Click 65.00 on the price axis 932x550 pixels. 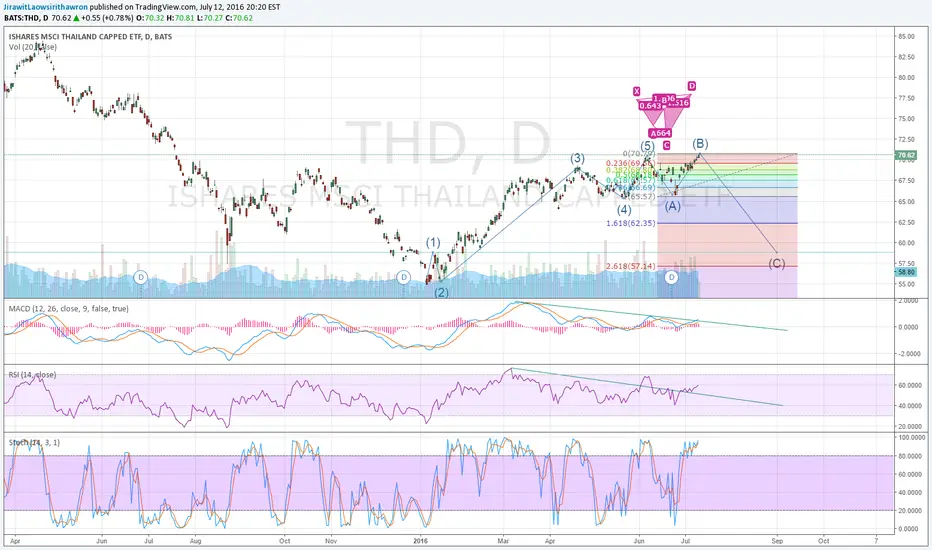click(906, 202)
